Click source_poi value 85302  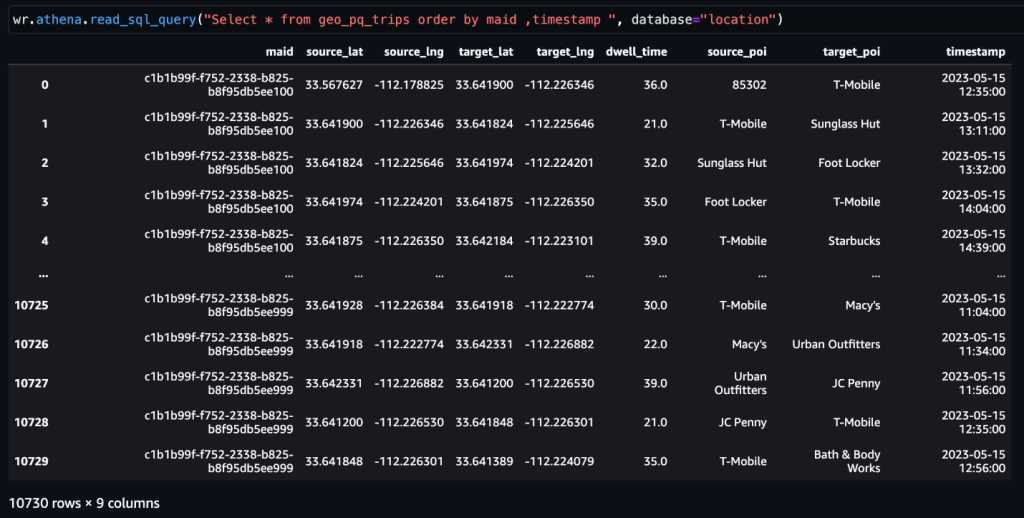pos(749,84)
